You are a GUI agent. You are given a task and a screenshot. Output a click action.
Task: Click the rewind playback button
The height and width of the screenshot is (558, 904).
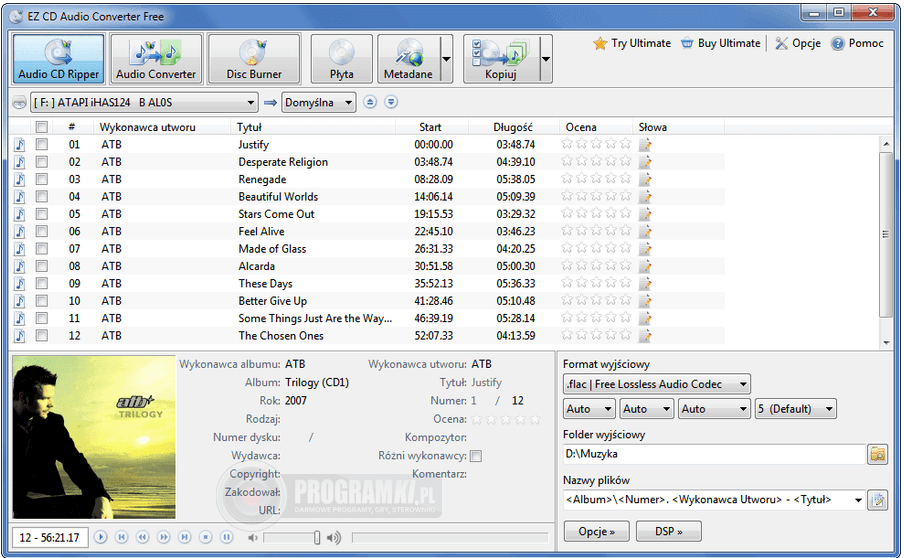142,537
